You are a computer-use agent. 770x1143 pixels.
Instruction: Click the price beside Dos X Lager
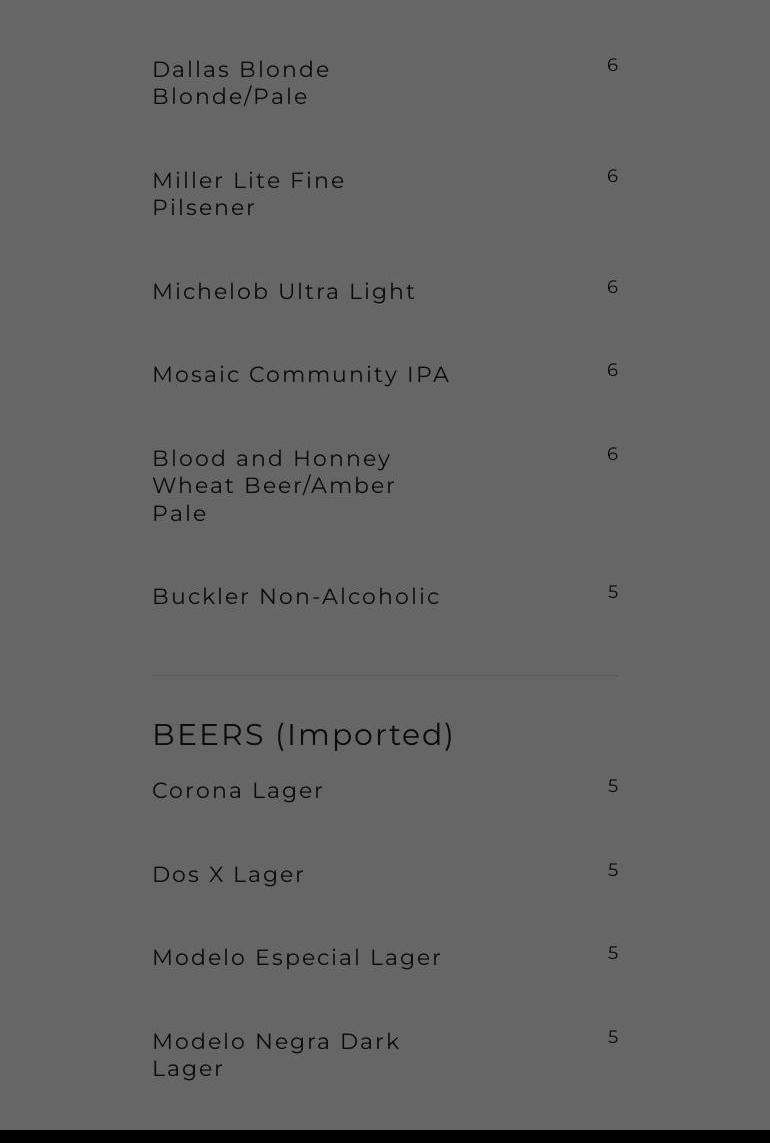[x=613, y=871]
